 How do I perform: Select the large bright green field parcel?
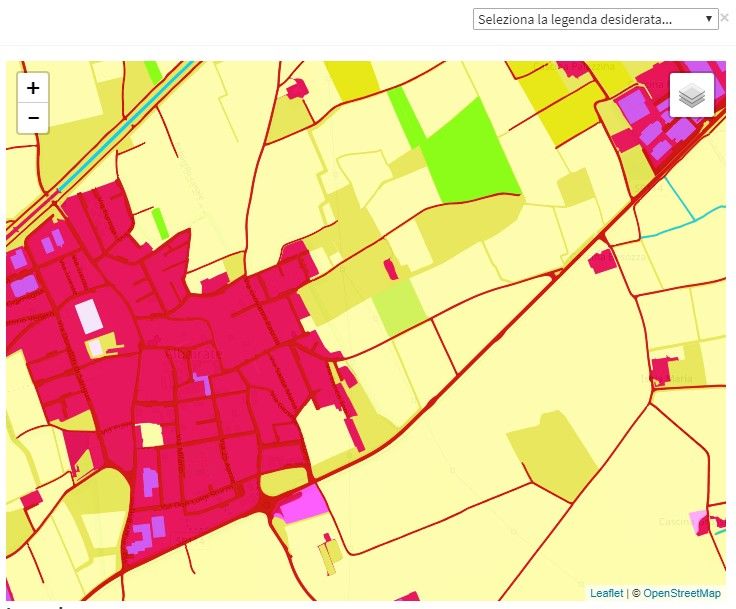pos(470,150)
